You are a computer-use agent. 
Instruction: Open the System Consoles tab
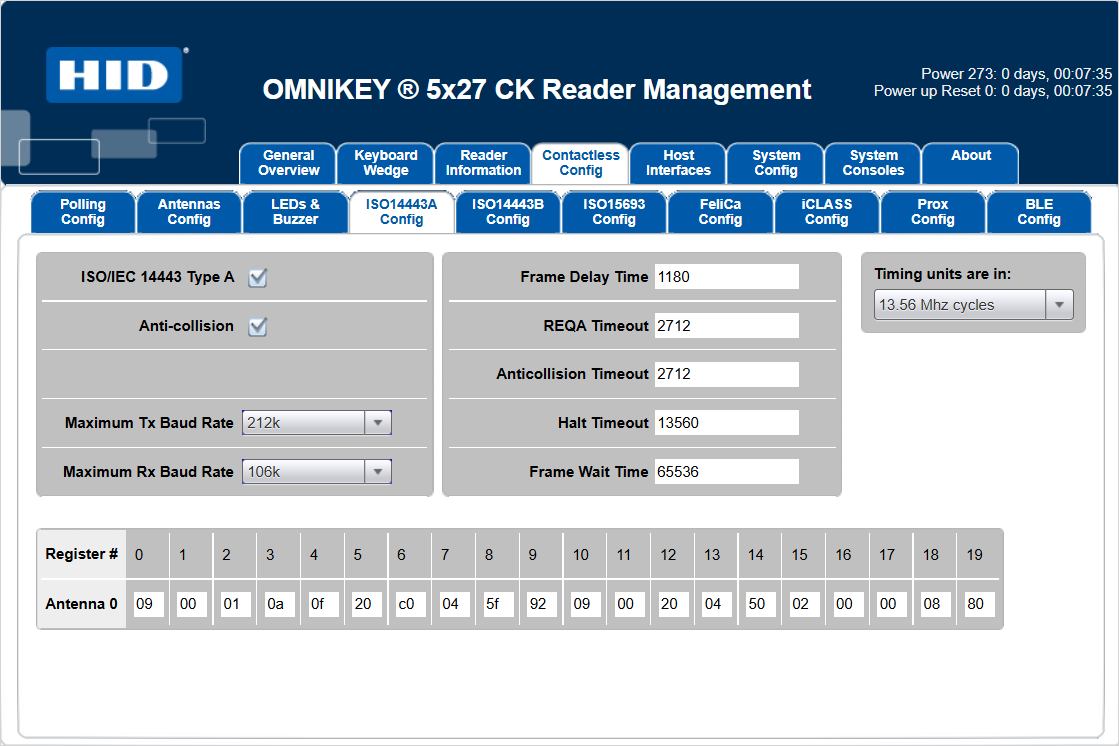click(x=873, y=163)
